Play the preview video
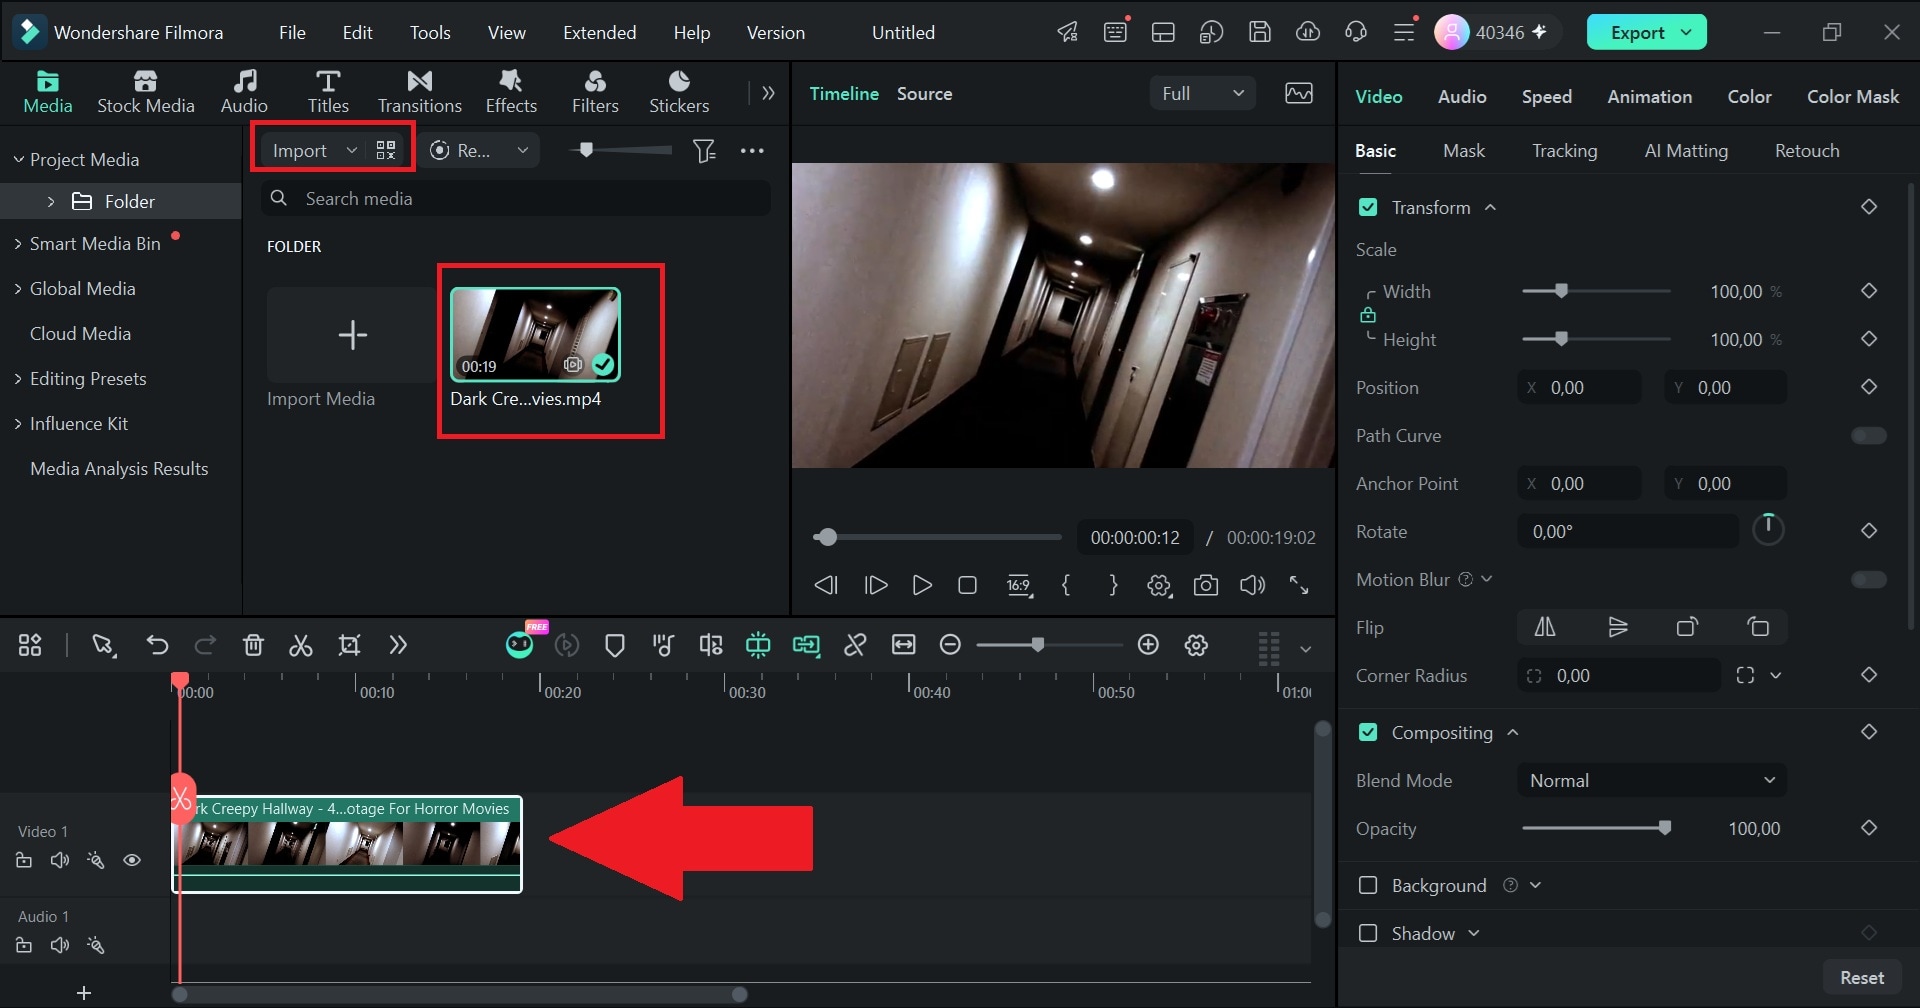1920x1008 pixels. click(x=922, y=585)
